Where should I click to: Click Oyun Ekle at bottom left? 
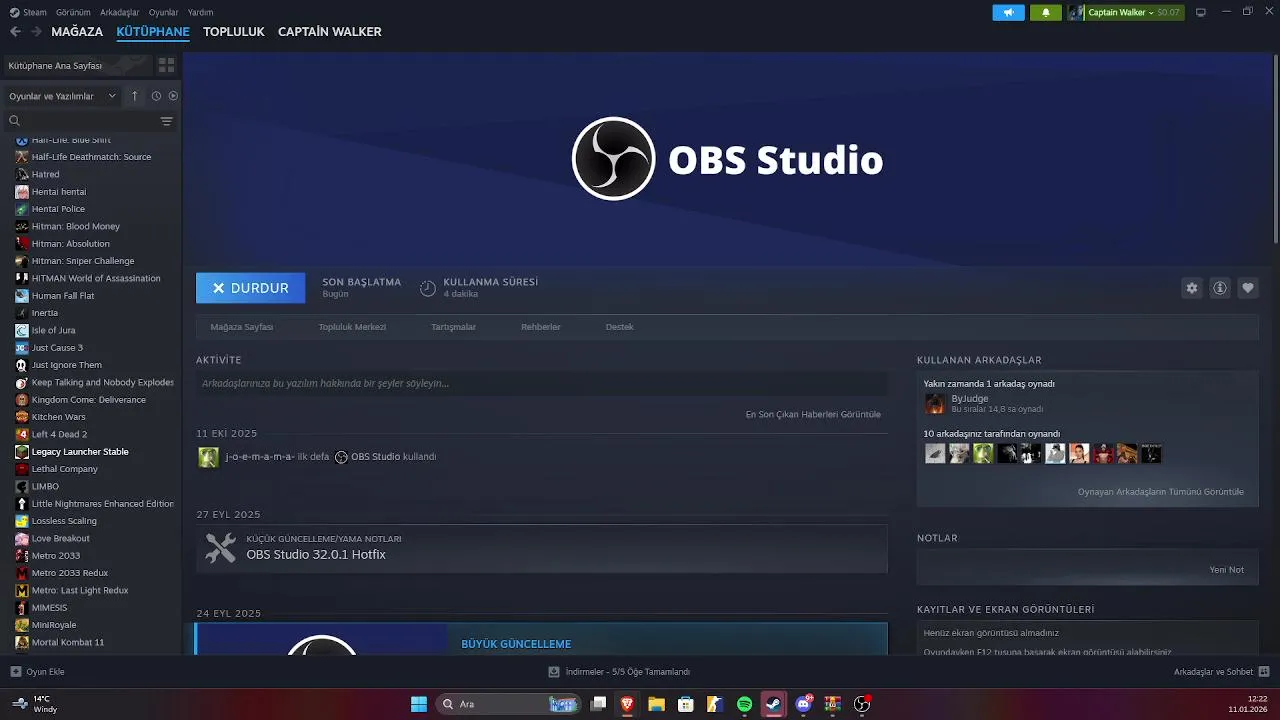[37, 672]
